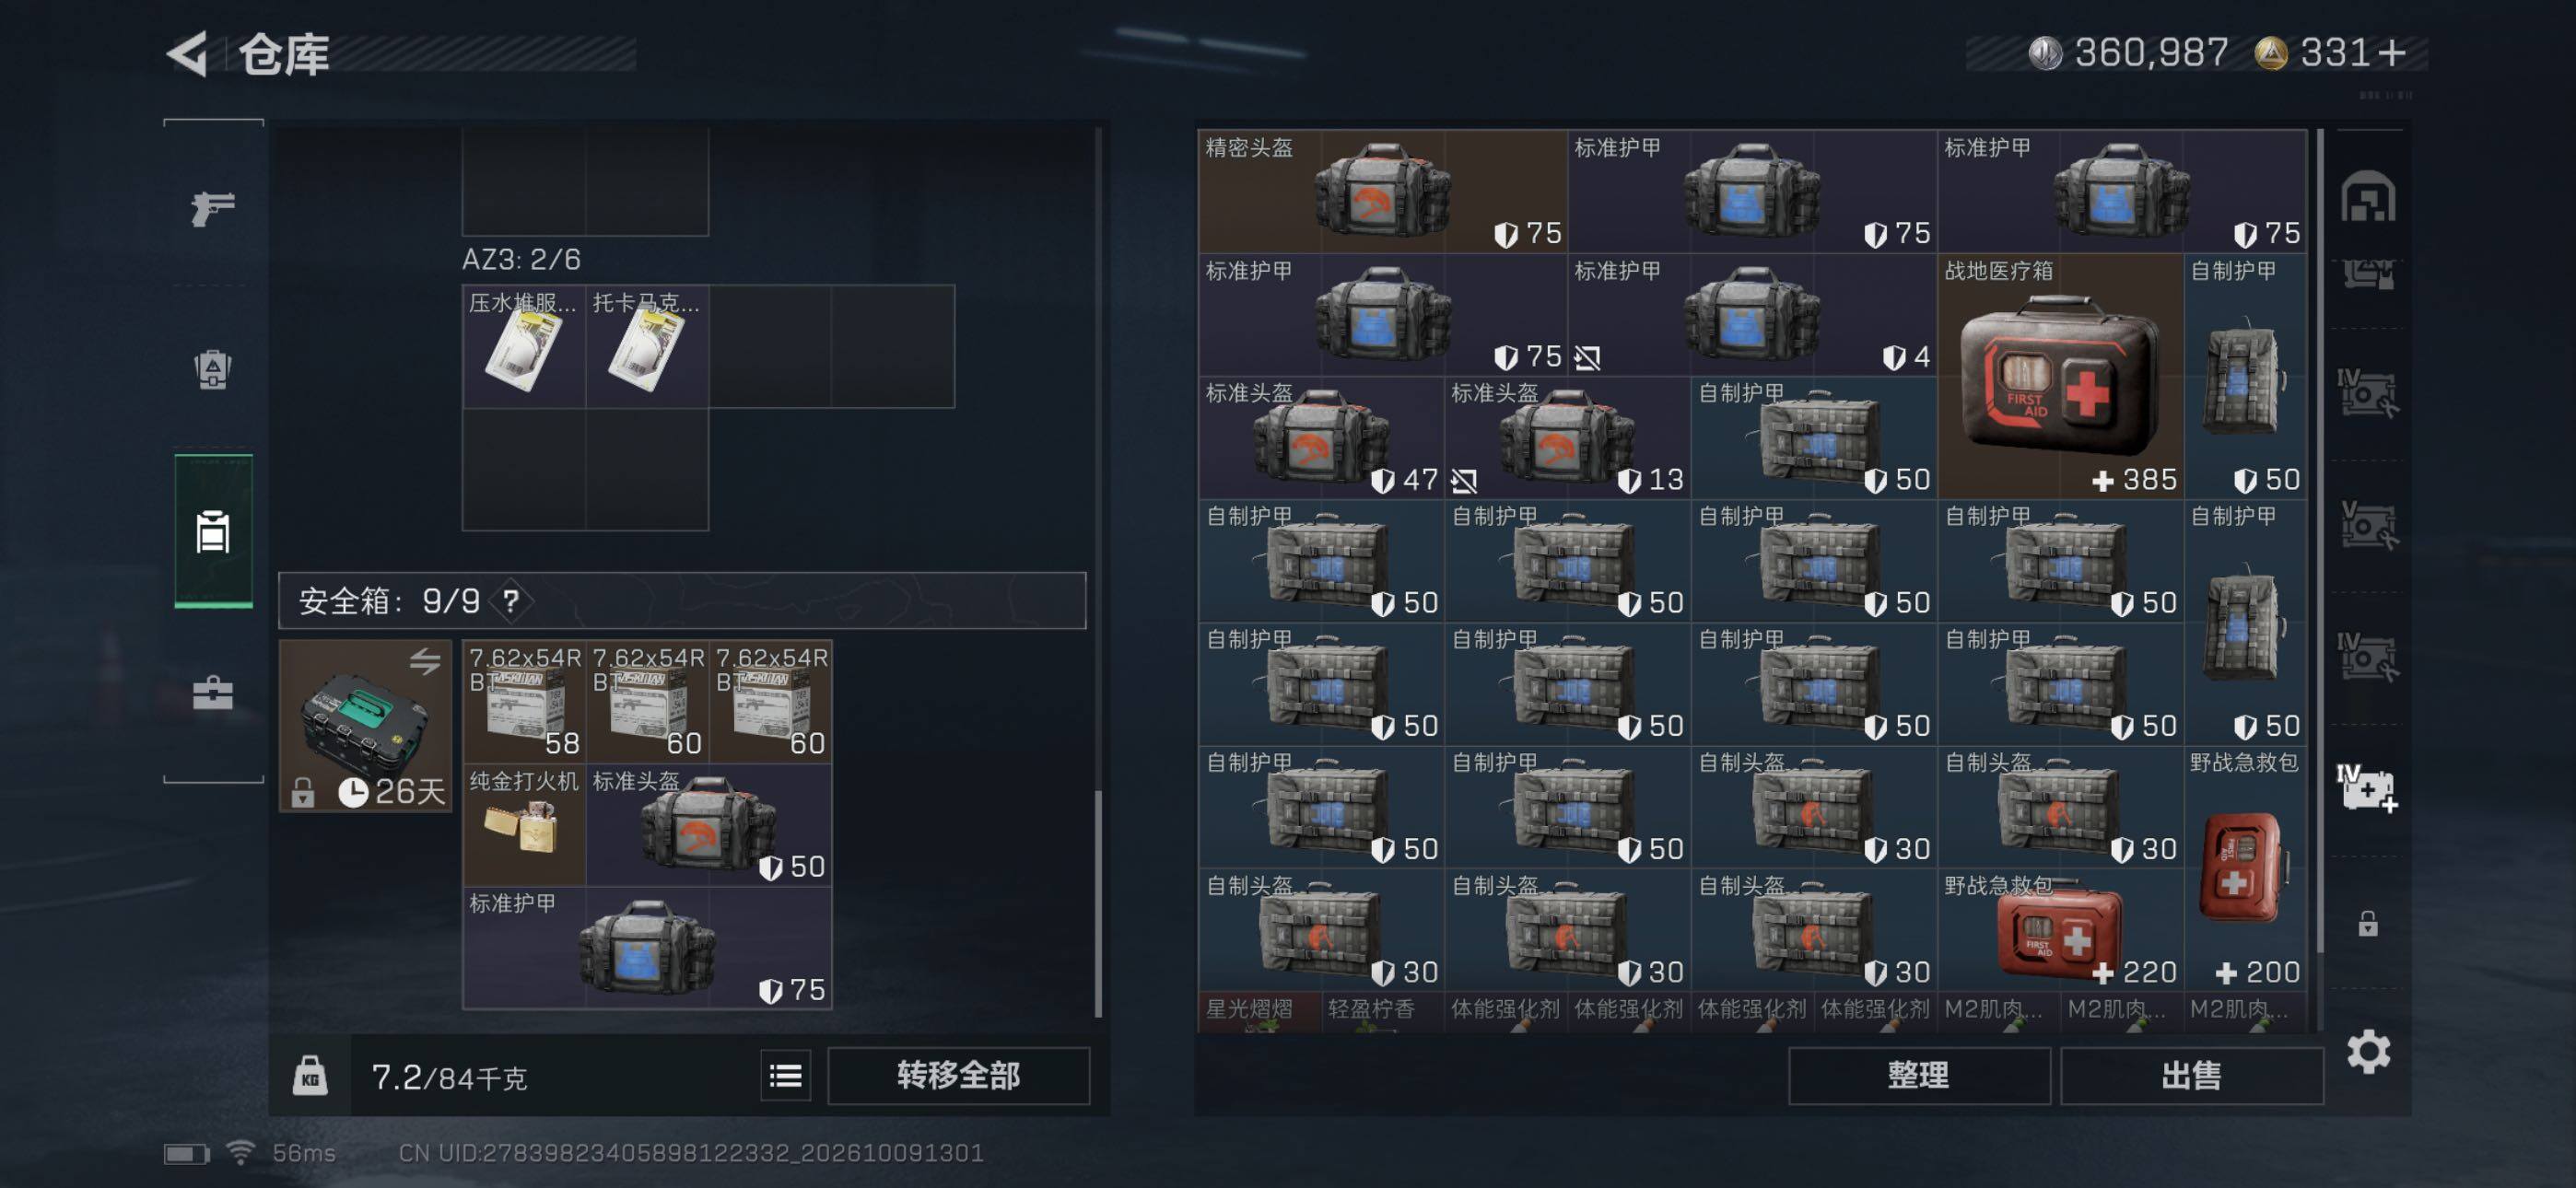Select the helmet filter icon at right
The width and height of the screenshot is (2576, 1188).
tap(2368, 197)
